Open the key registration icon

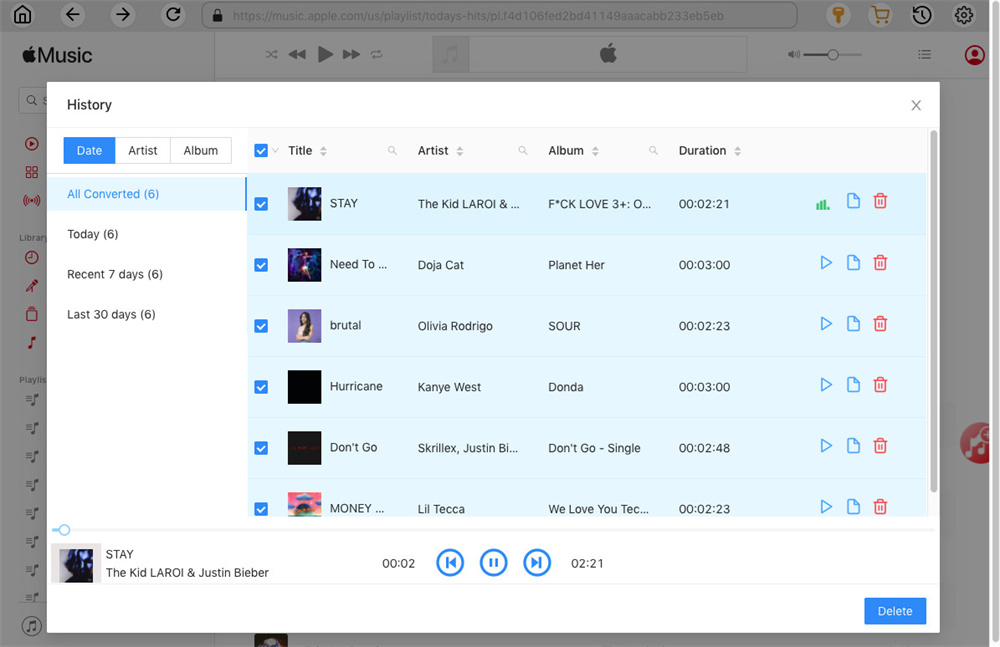(839, 15)
